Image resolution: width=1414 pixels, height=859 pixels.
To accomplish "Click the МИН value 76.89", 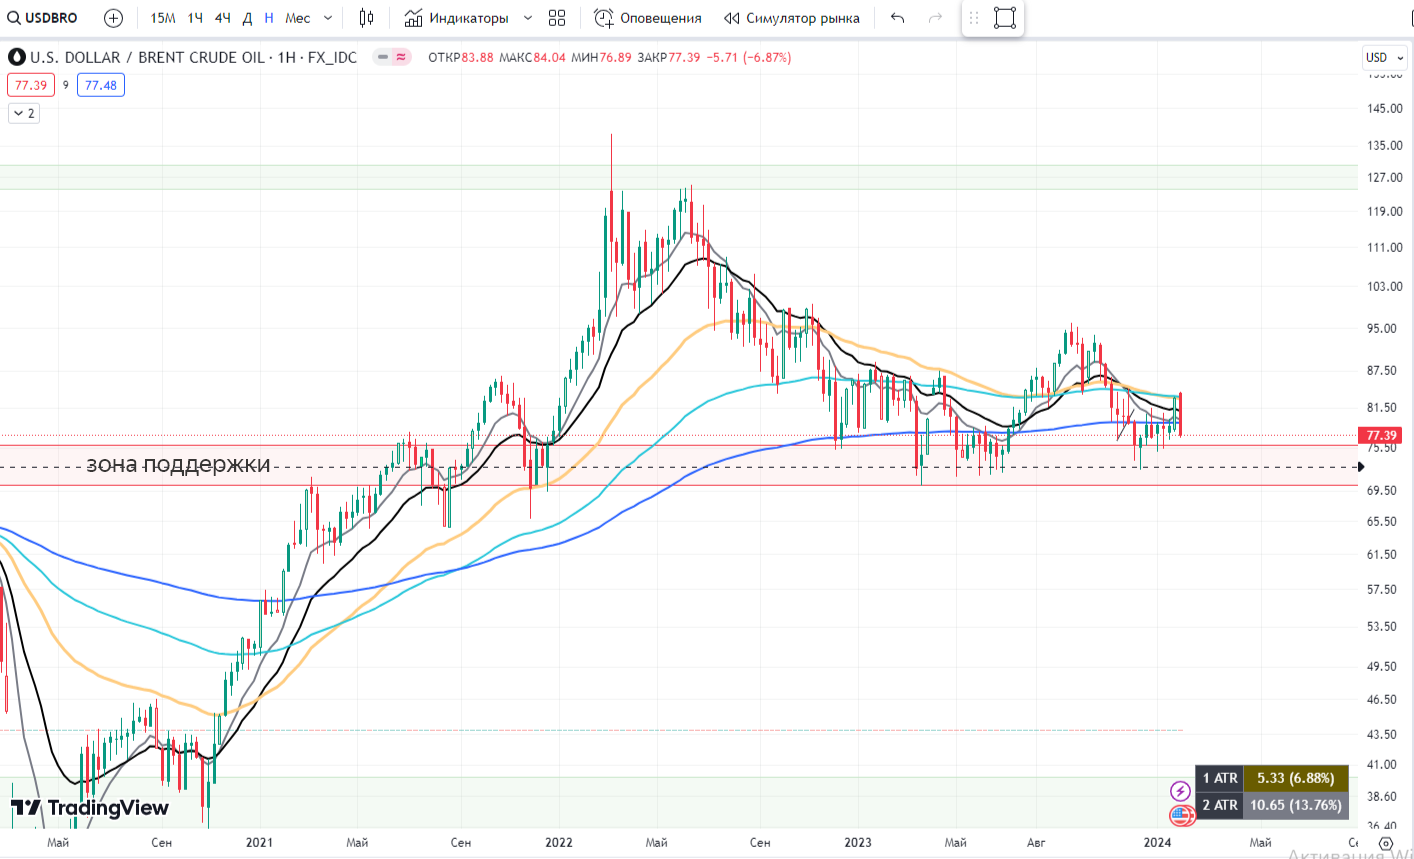I will tap(616, 57).
